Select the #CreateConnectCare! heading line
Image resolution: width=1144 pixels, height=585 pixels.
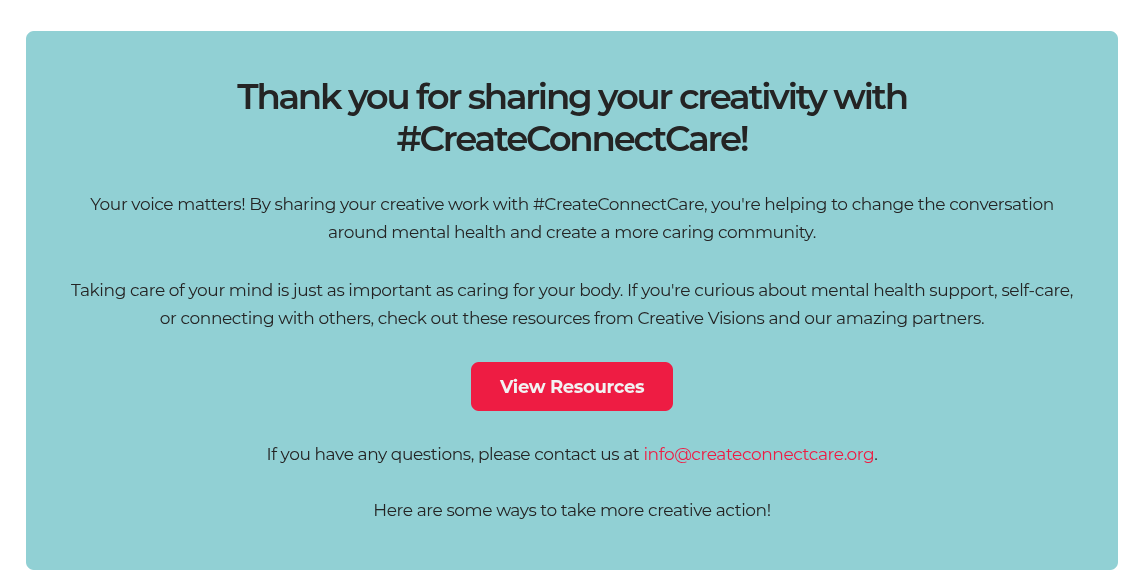(572, 139)
